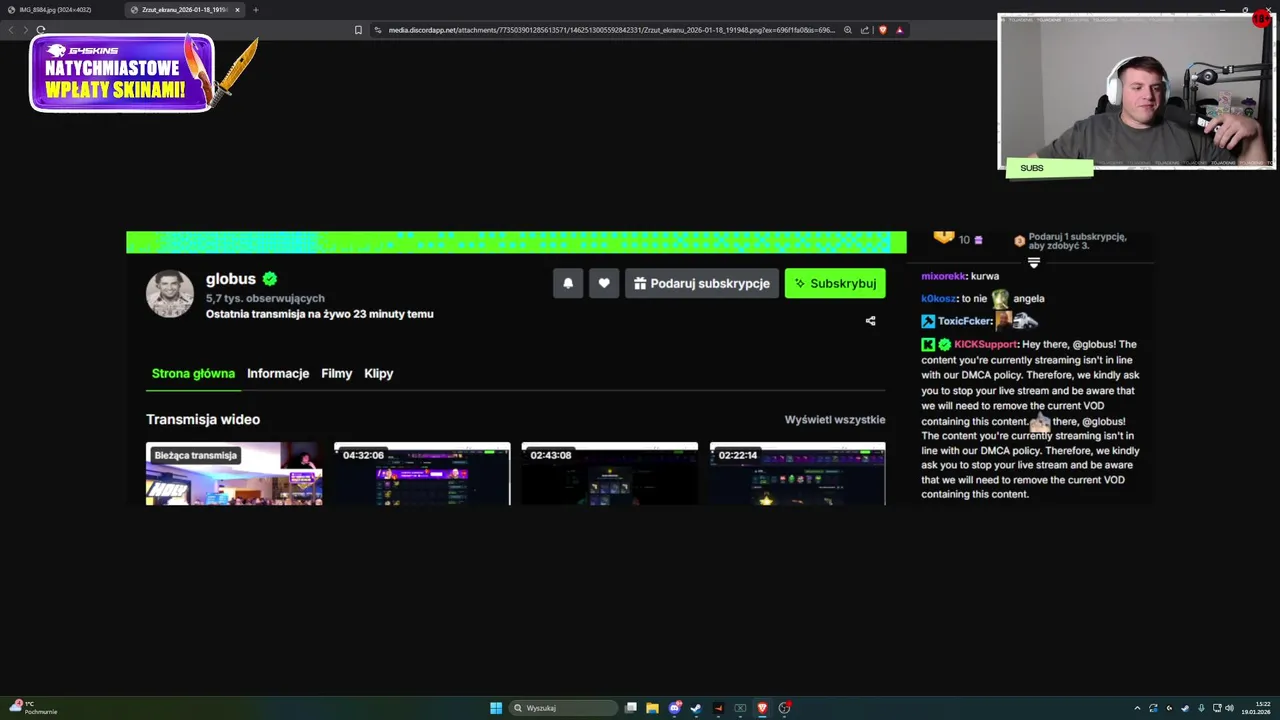Click the green SUBS goal bar
Viewport: 1280px width, 720px height.
click(1049, 168)
